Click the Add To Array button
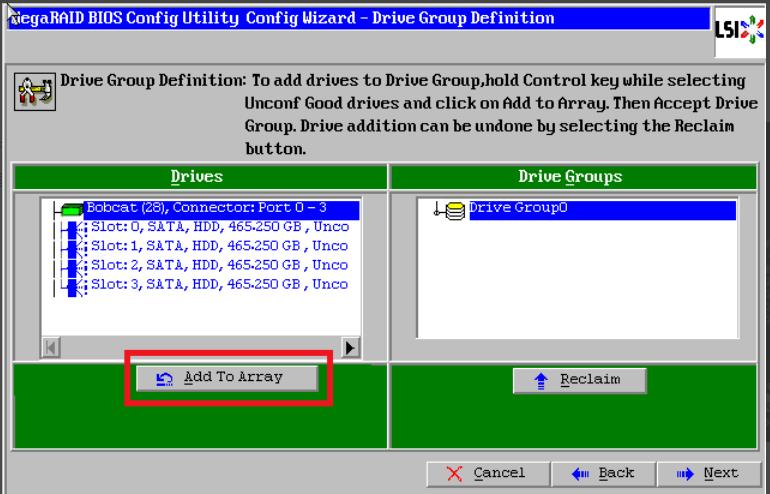The height and width of the screenshot is (494, 770). click(x=227, y=378)
